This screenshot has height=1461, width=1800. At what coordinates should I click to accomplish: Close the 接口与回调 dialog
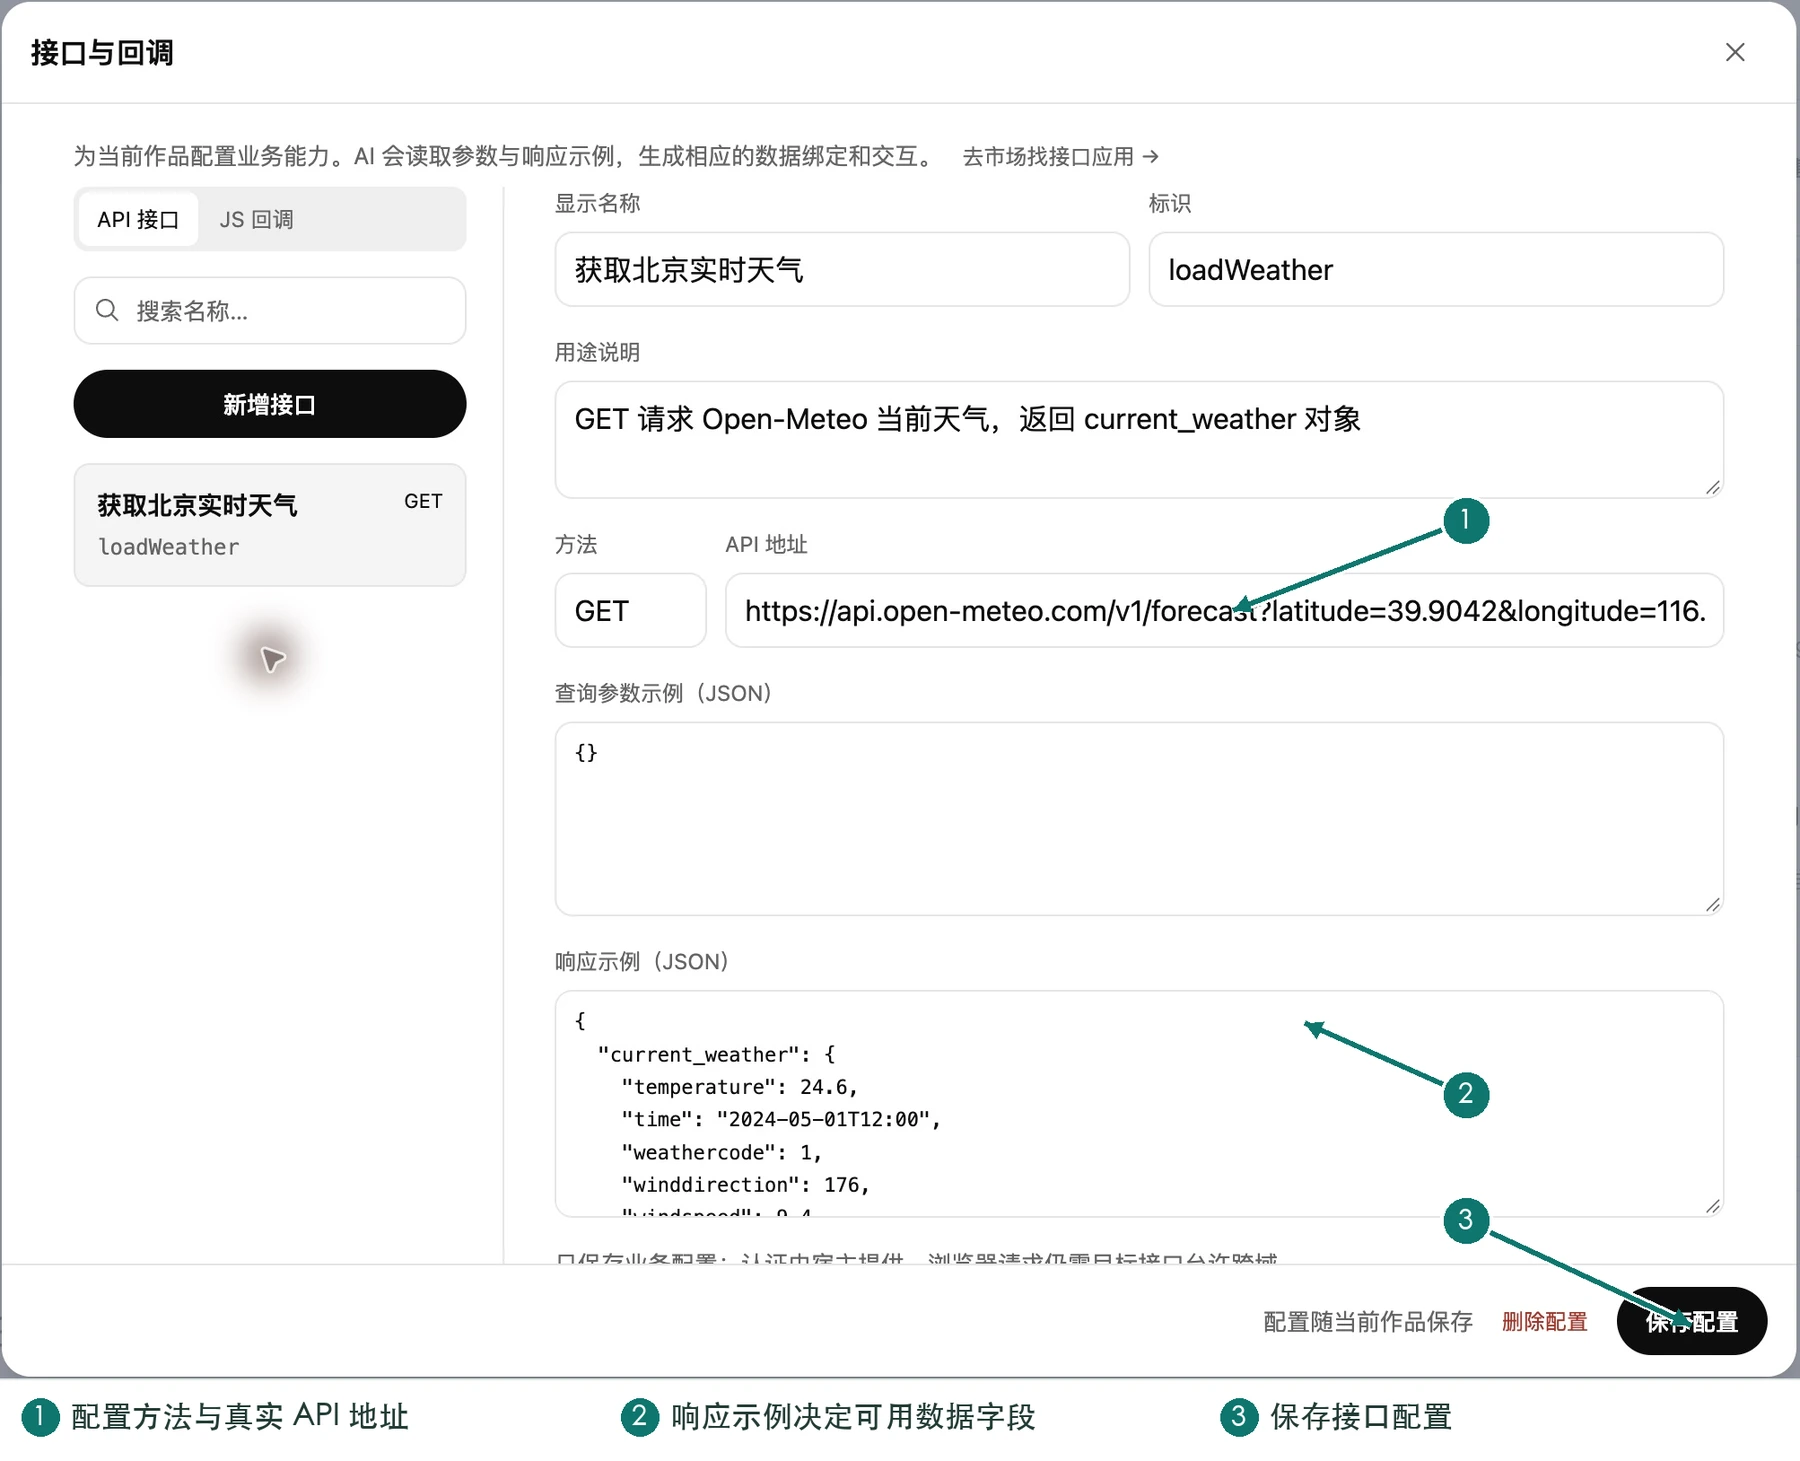pos(1735,52)
